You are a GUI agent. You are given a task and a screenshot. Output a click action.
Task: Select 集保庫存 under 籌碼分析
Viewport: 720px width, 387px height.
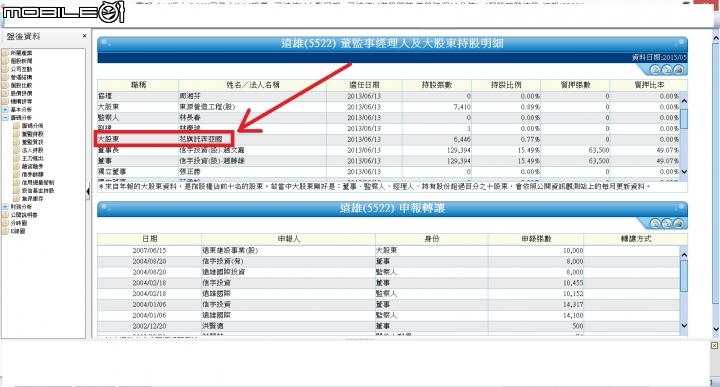pos(32,199)
